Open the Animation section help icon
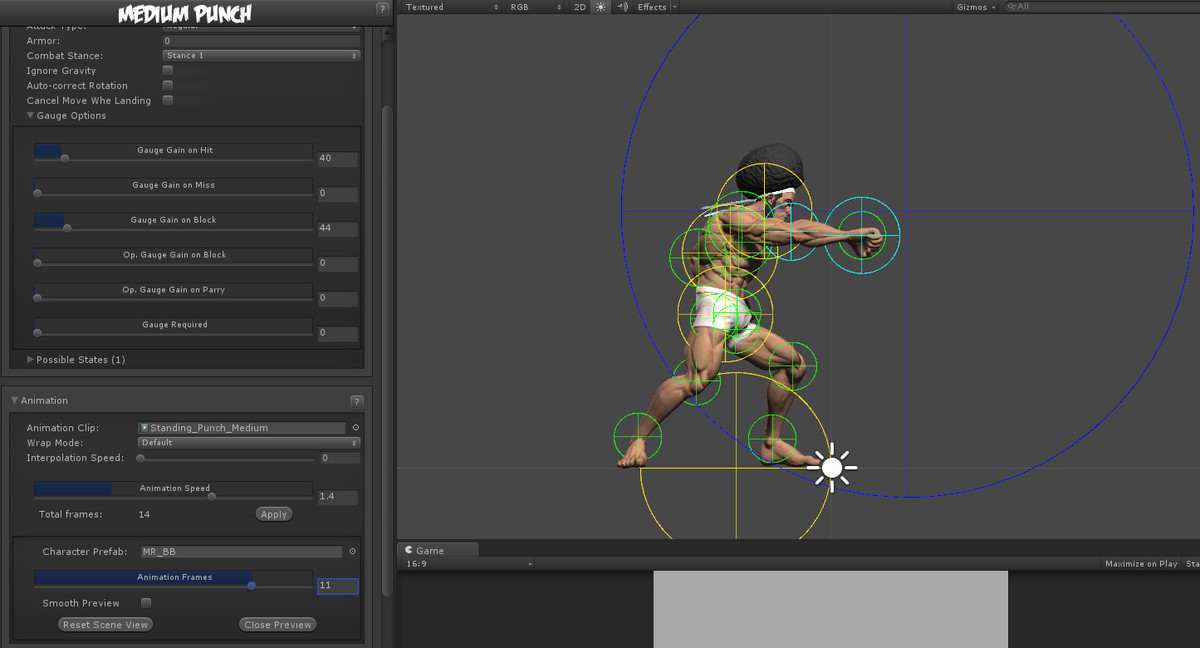The image size is (1200, 648). click(x=357, y=401)
